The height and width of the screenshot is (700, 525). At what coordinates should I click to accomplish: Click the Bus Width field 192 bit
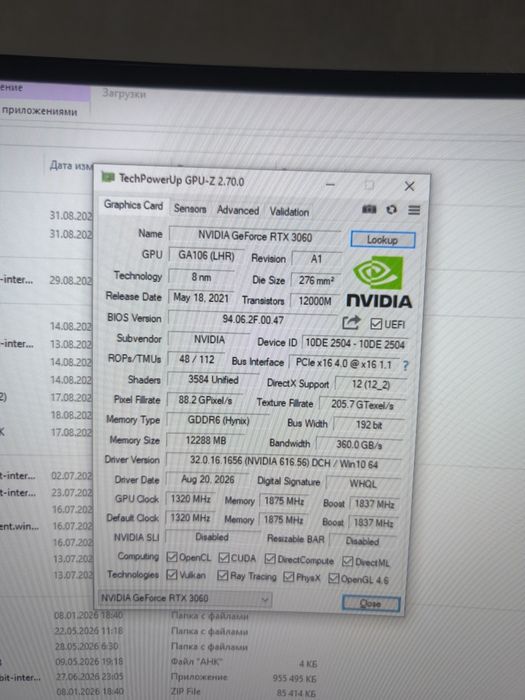pos(368,425)
